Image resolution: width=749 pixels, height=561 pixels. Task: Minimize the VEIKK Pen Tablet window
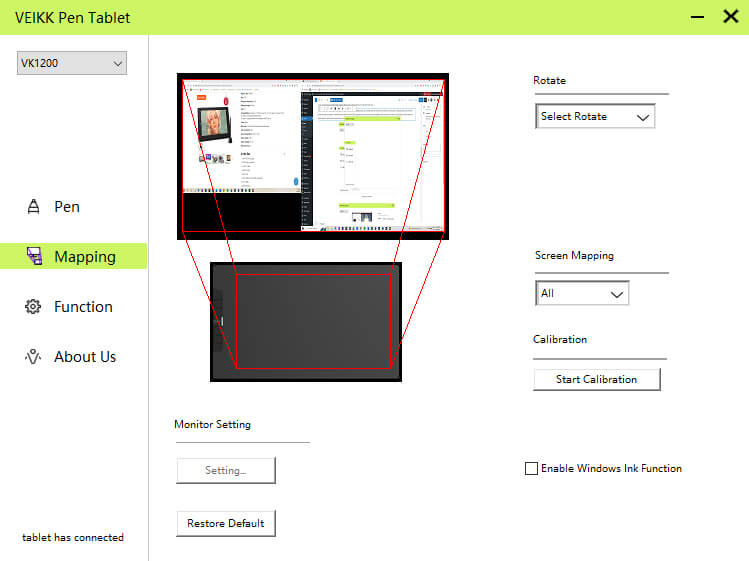697,17
